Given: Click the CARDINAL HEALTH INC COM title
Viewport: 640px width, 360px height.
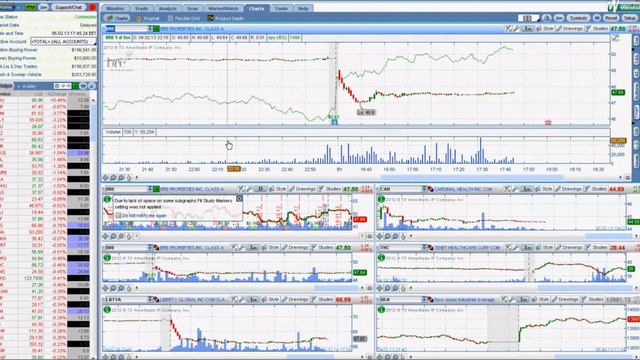Looking at the screenshot, I should pos(463,189).
